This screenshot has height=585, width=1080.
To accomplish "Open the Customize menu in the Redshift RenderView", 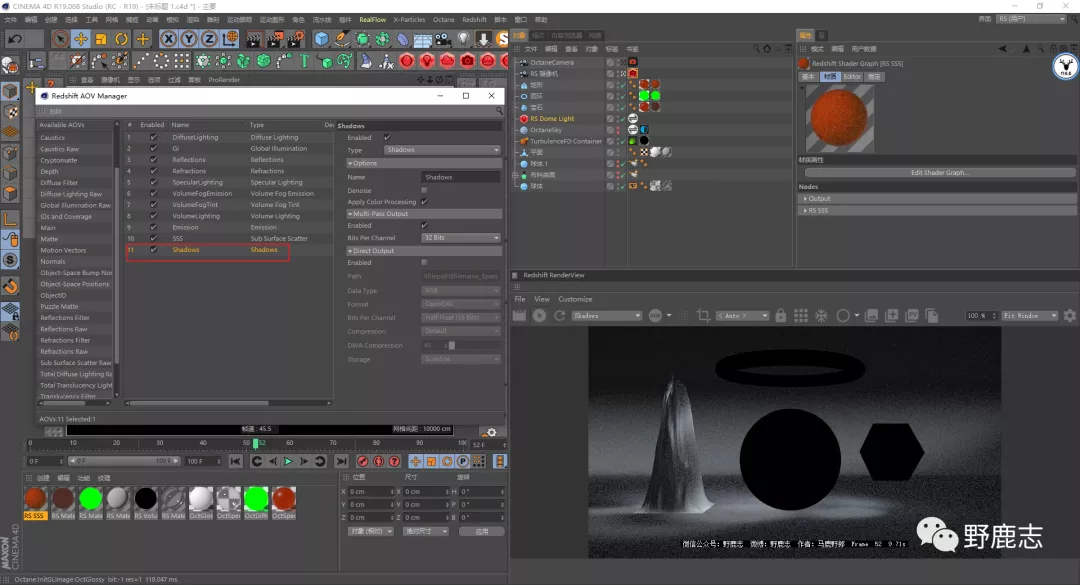I will click(575, 299).
